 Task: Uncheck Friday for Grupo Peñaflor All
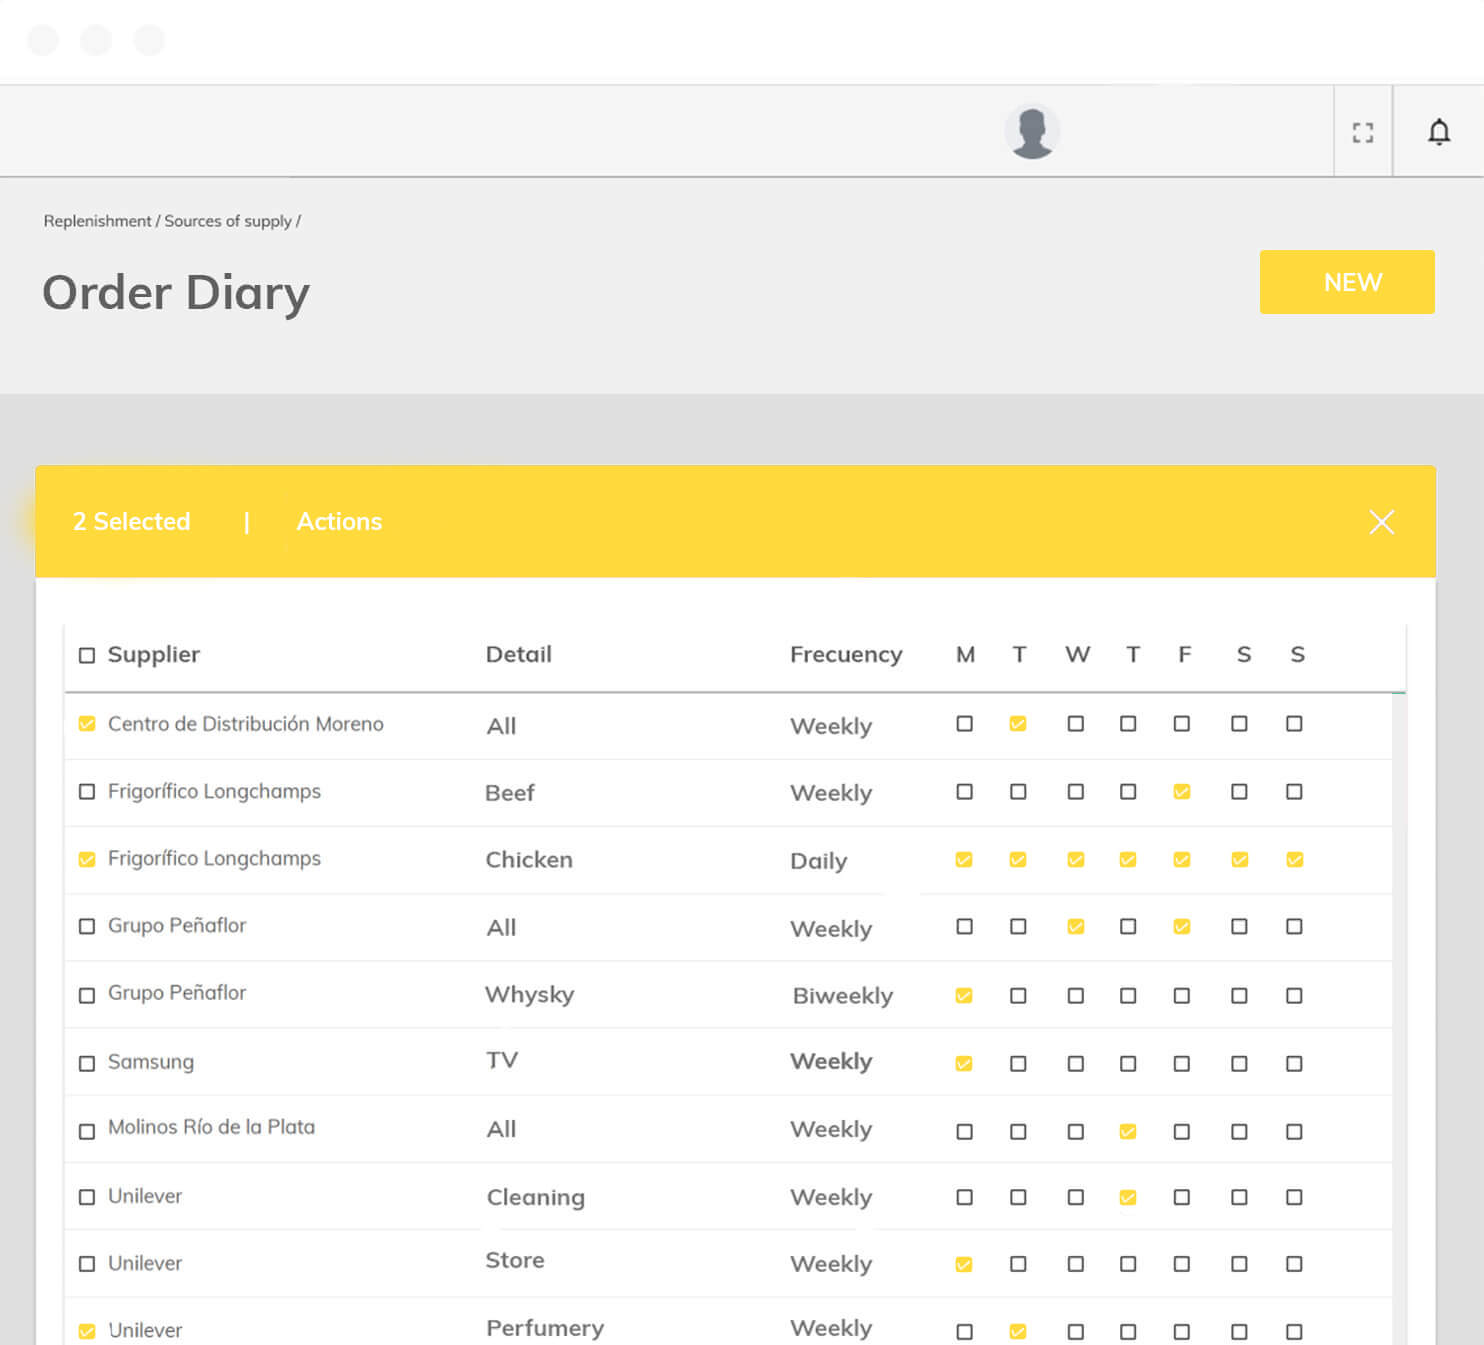point(1182,926)
